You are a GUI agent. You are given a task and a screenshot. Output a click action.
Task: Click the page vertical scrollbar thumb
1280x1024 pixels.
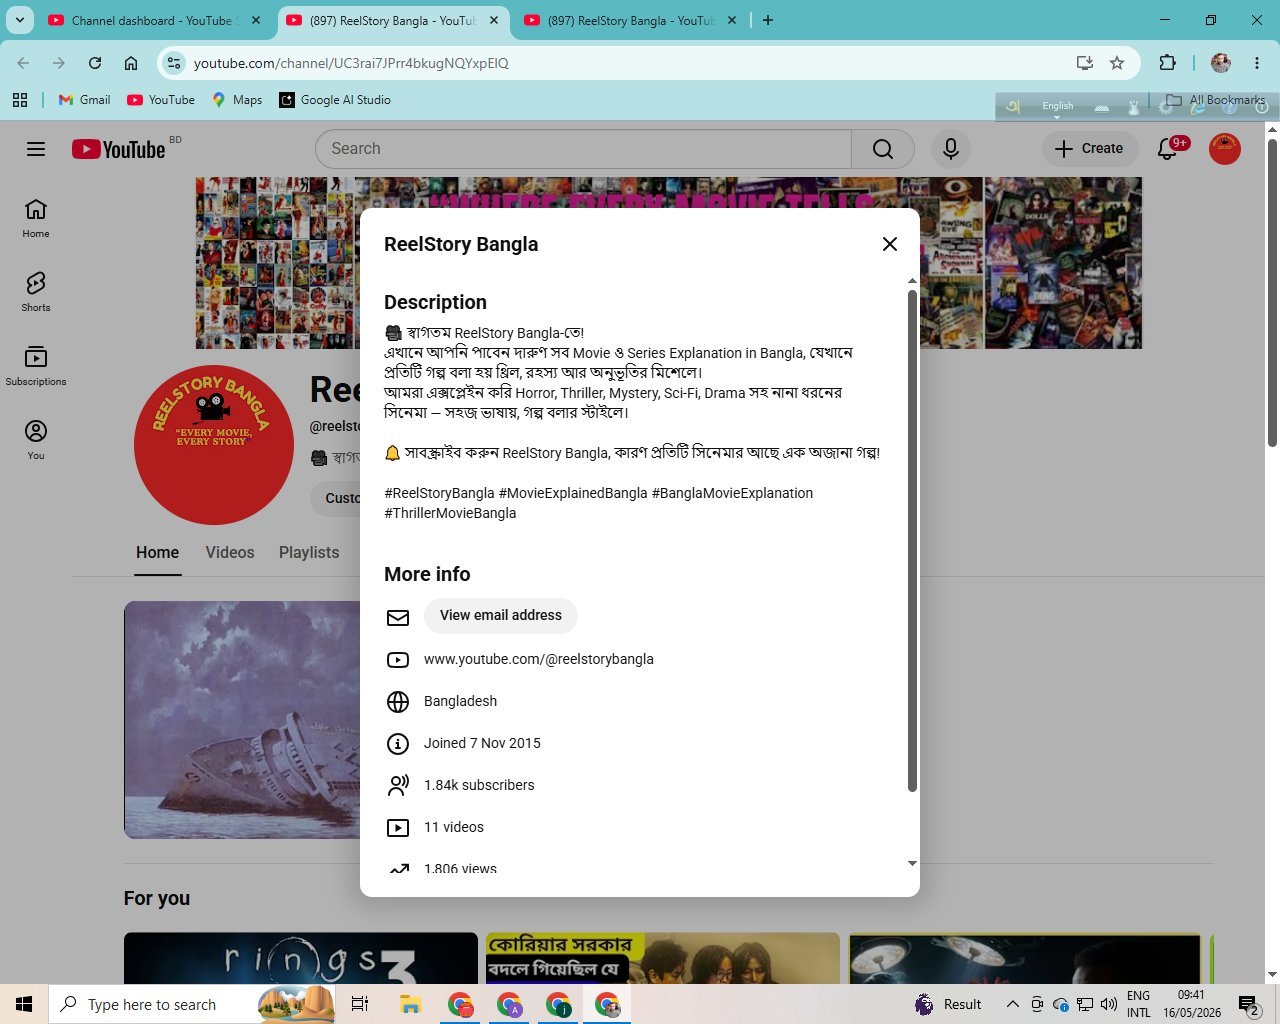tap(1272, 292)
